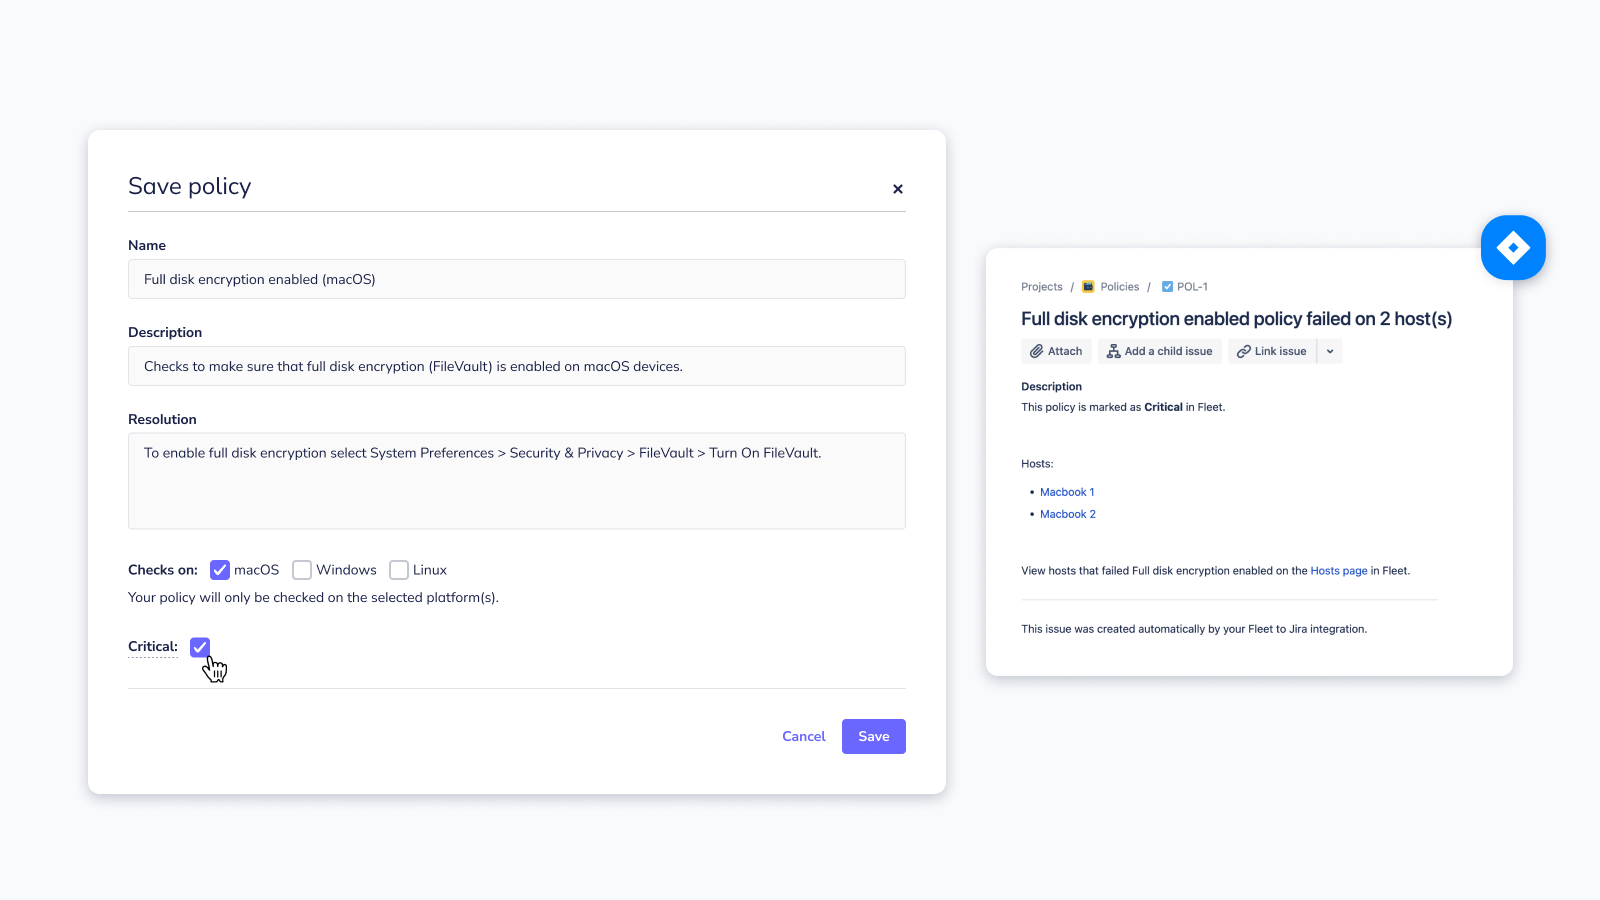Click the Jira issue title about failed policy

pyautogui.click(x=1236, y=319)
